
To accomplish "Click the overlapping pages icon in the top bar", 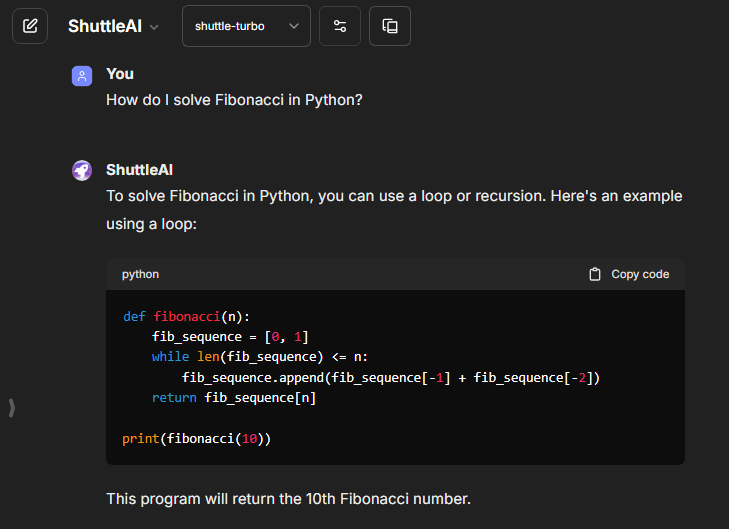I will 390,26.
